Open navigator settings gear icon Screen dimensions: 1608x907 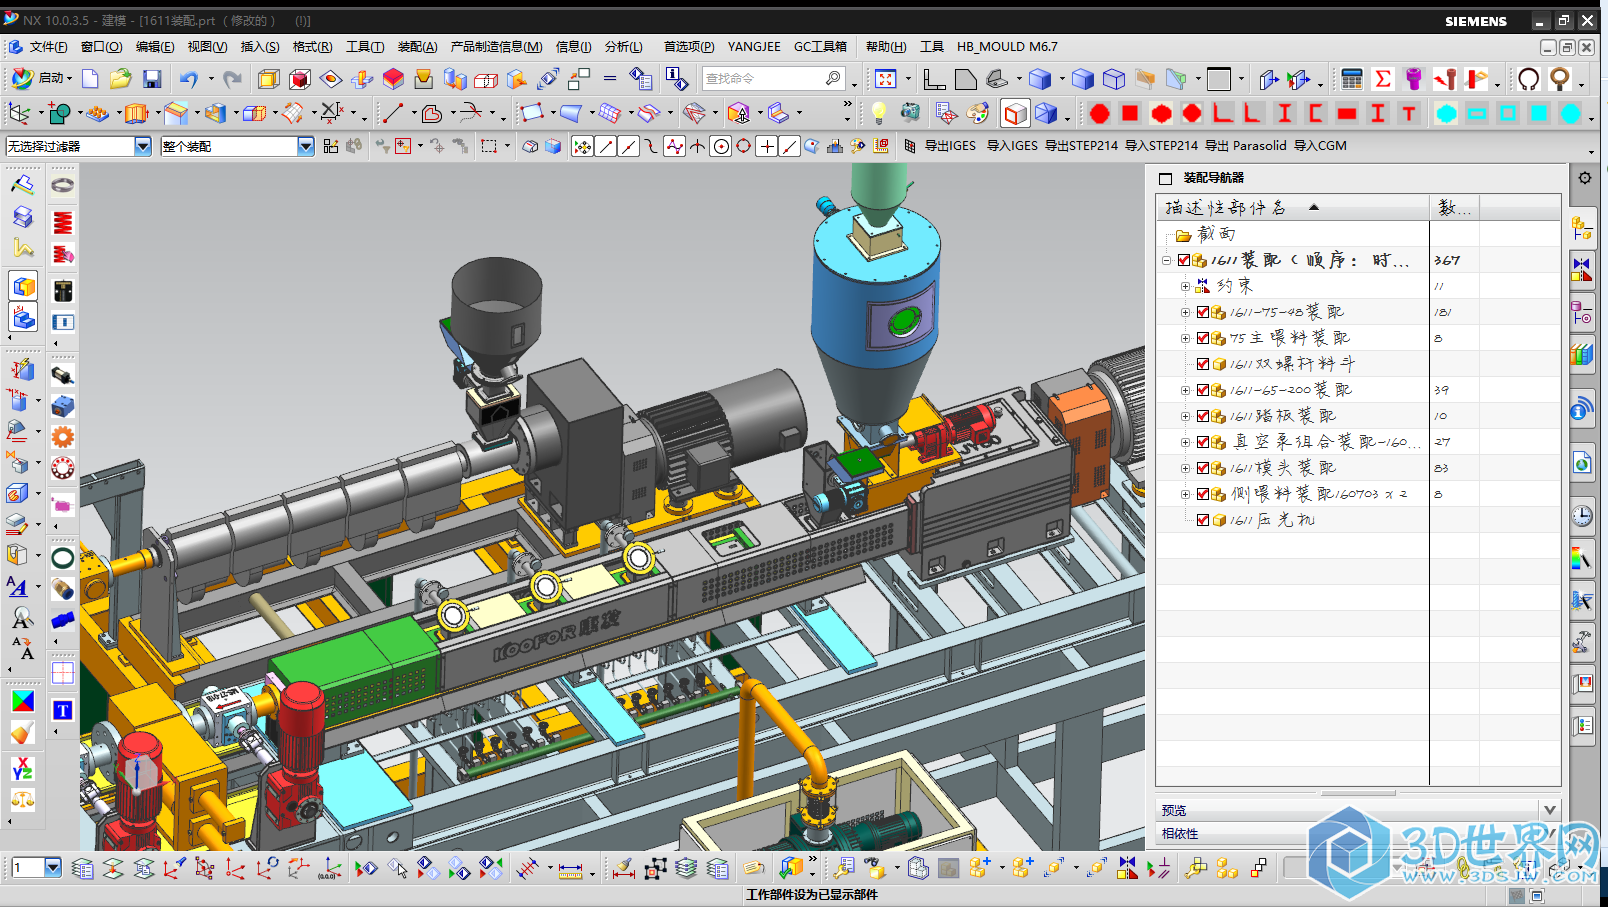coord(1585,178)
